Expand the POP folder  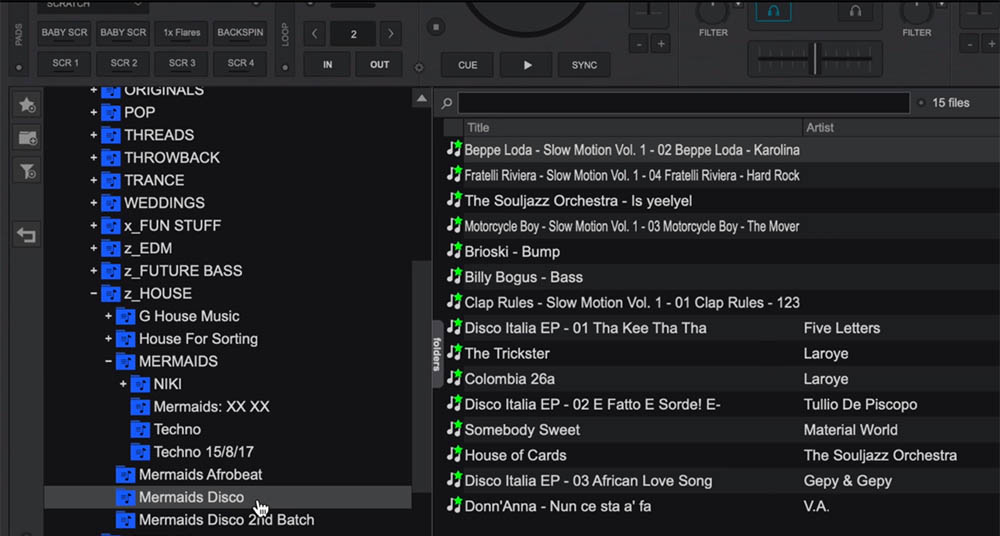point(94,112)
